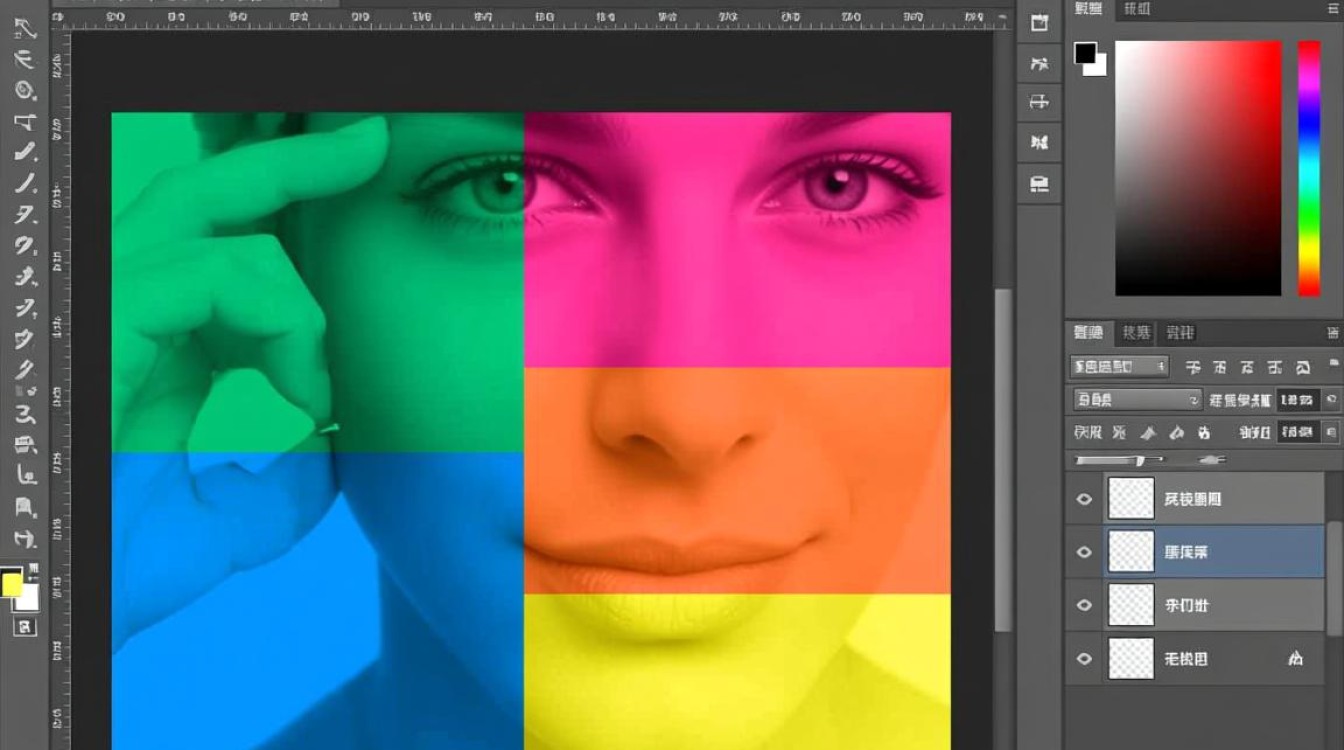Click the padlock lock-all icon in the lock row
This screenshot has width=1344, height=750.
1204,433
